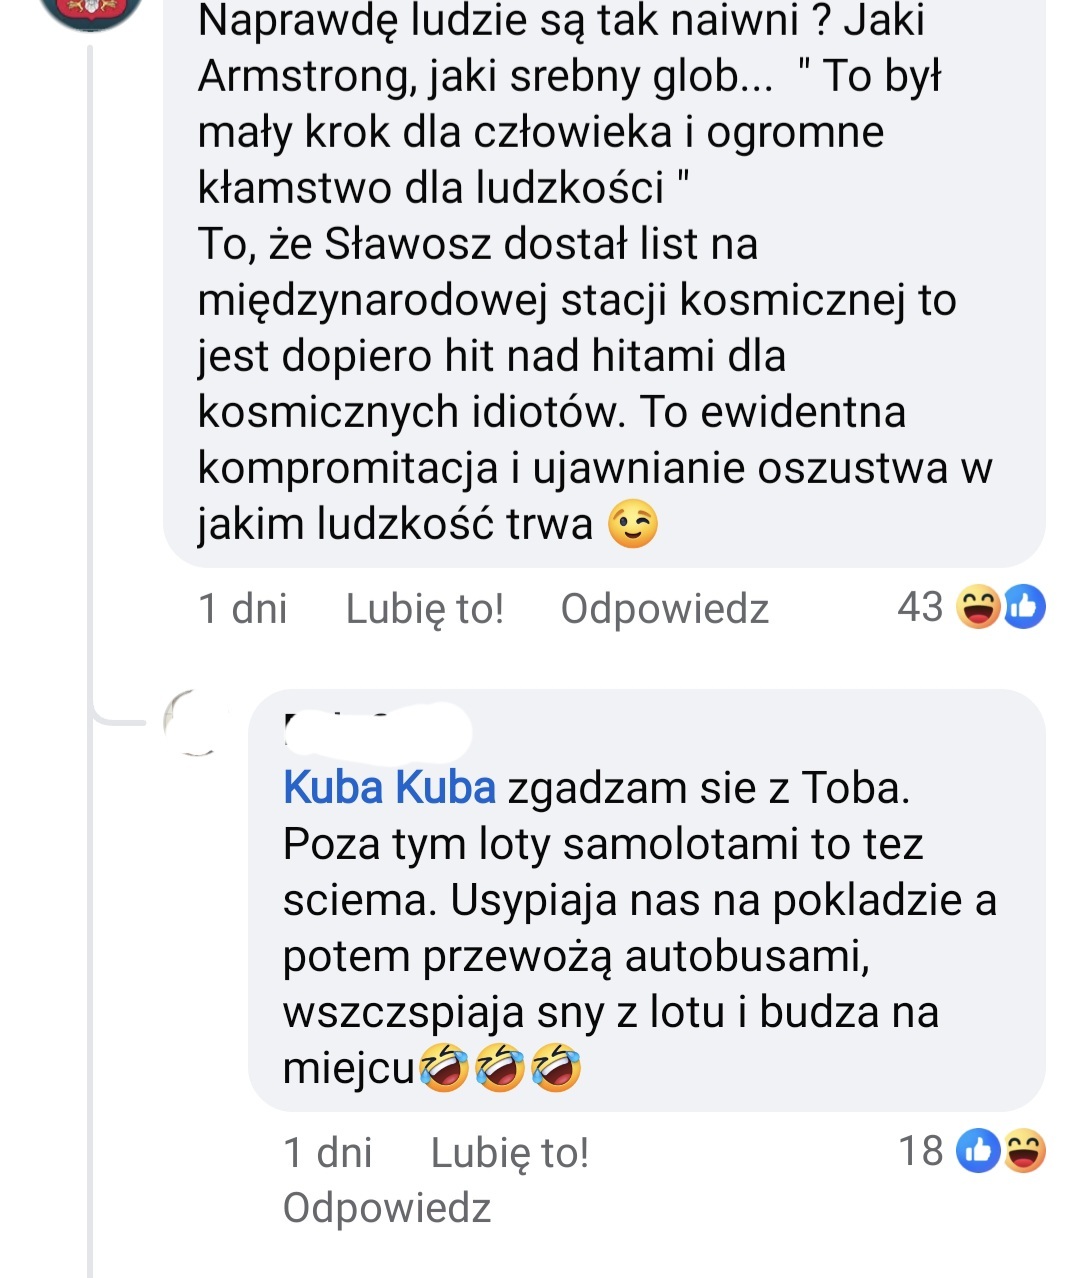Like the comment about Armstrong via "Lubię to!"
This screenshot has height=1278, width=1080.
pos(424,608)
